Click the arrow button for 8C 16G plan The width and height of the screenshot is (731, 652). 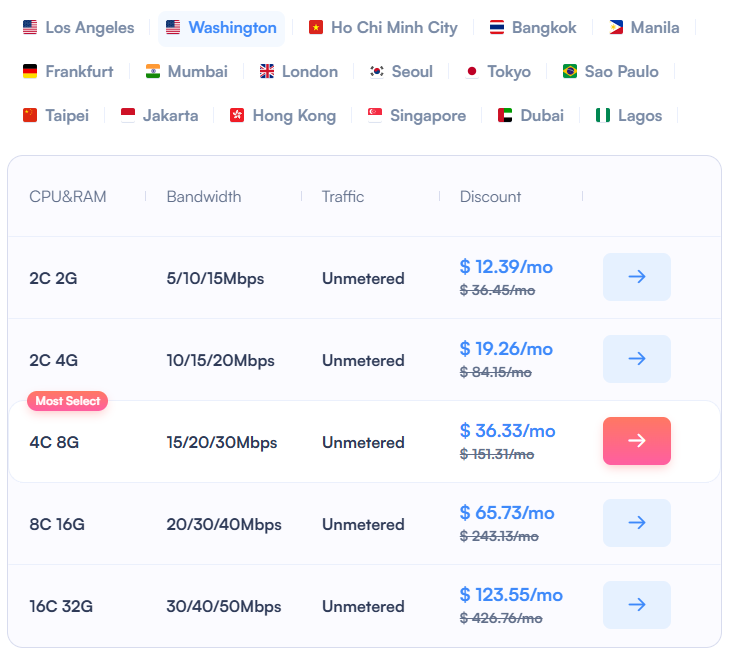[x=637, y=523]
